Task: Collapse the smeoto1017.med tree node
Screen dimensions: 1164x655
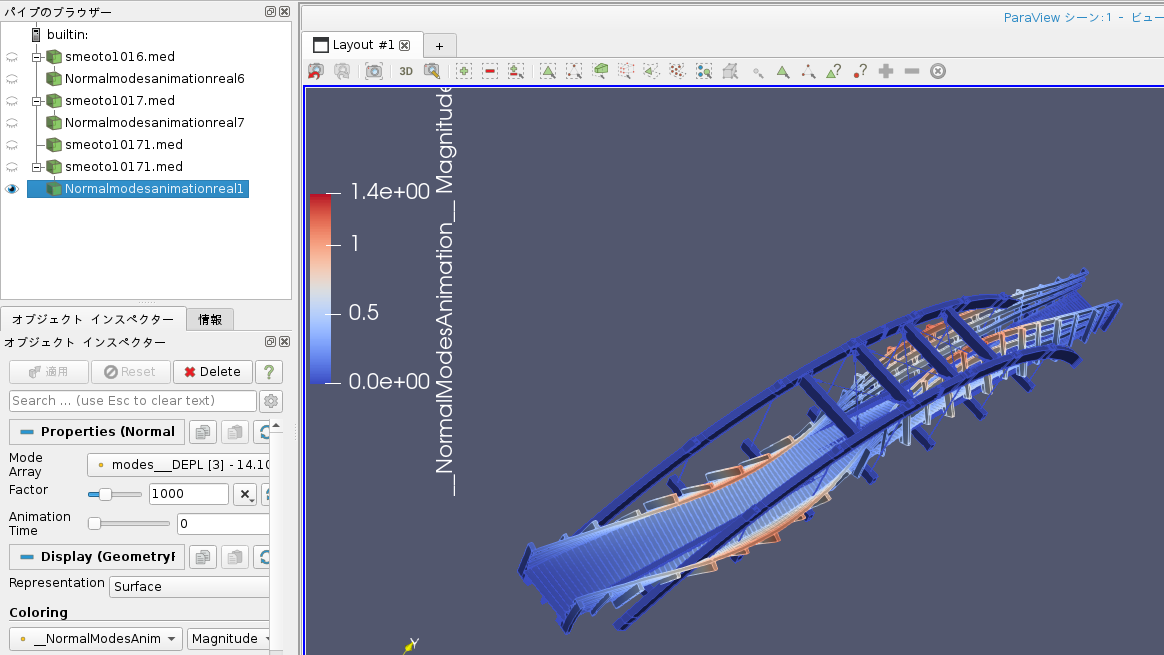Action: pyautogui.click(x=36, y=101)
